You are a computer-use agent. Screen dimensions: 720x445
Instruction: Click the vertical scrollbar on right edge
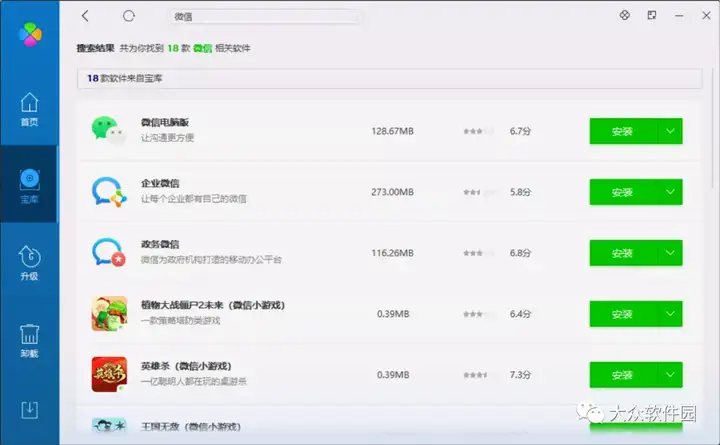point(714,129)
